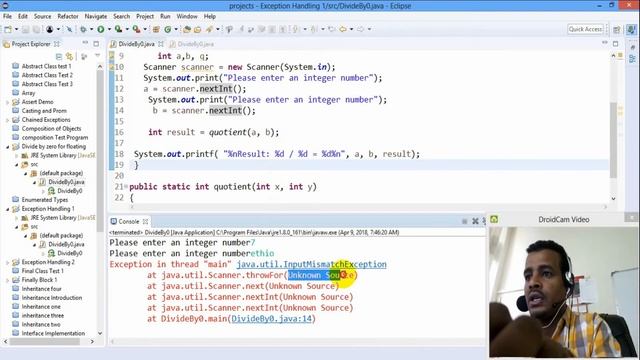Open the Run menu
Screen dimensions: 640x360
pyautogui.click(x=165, y=16)
